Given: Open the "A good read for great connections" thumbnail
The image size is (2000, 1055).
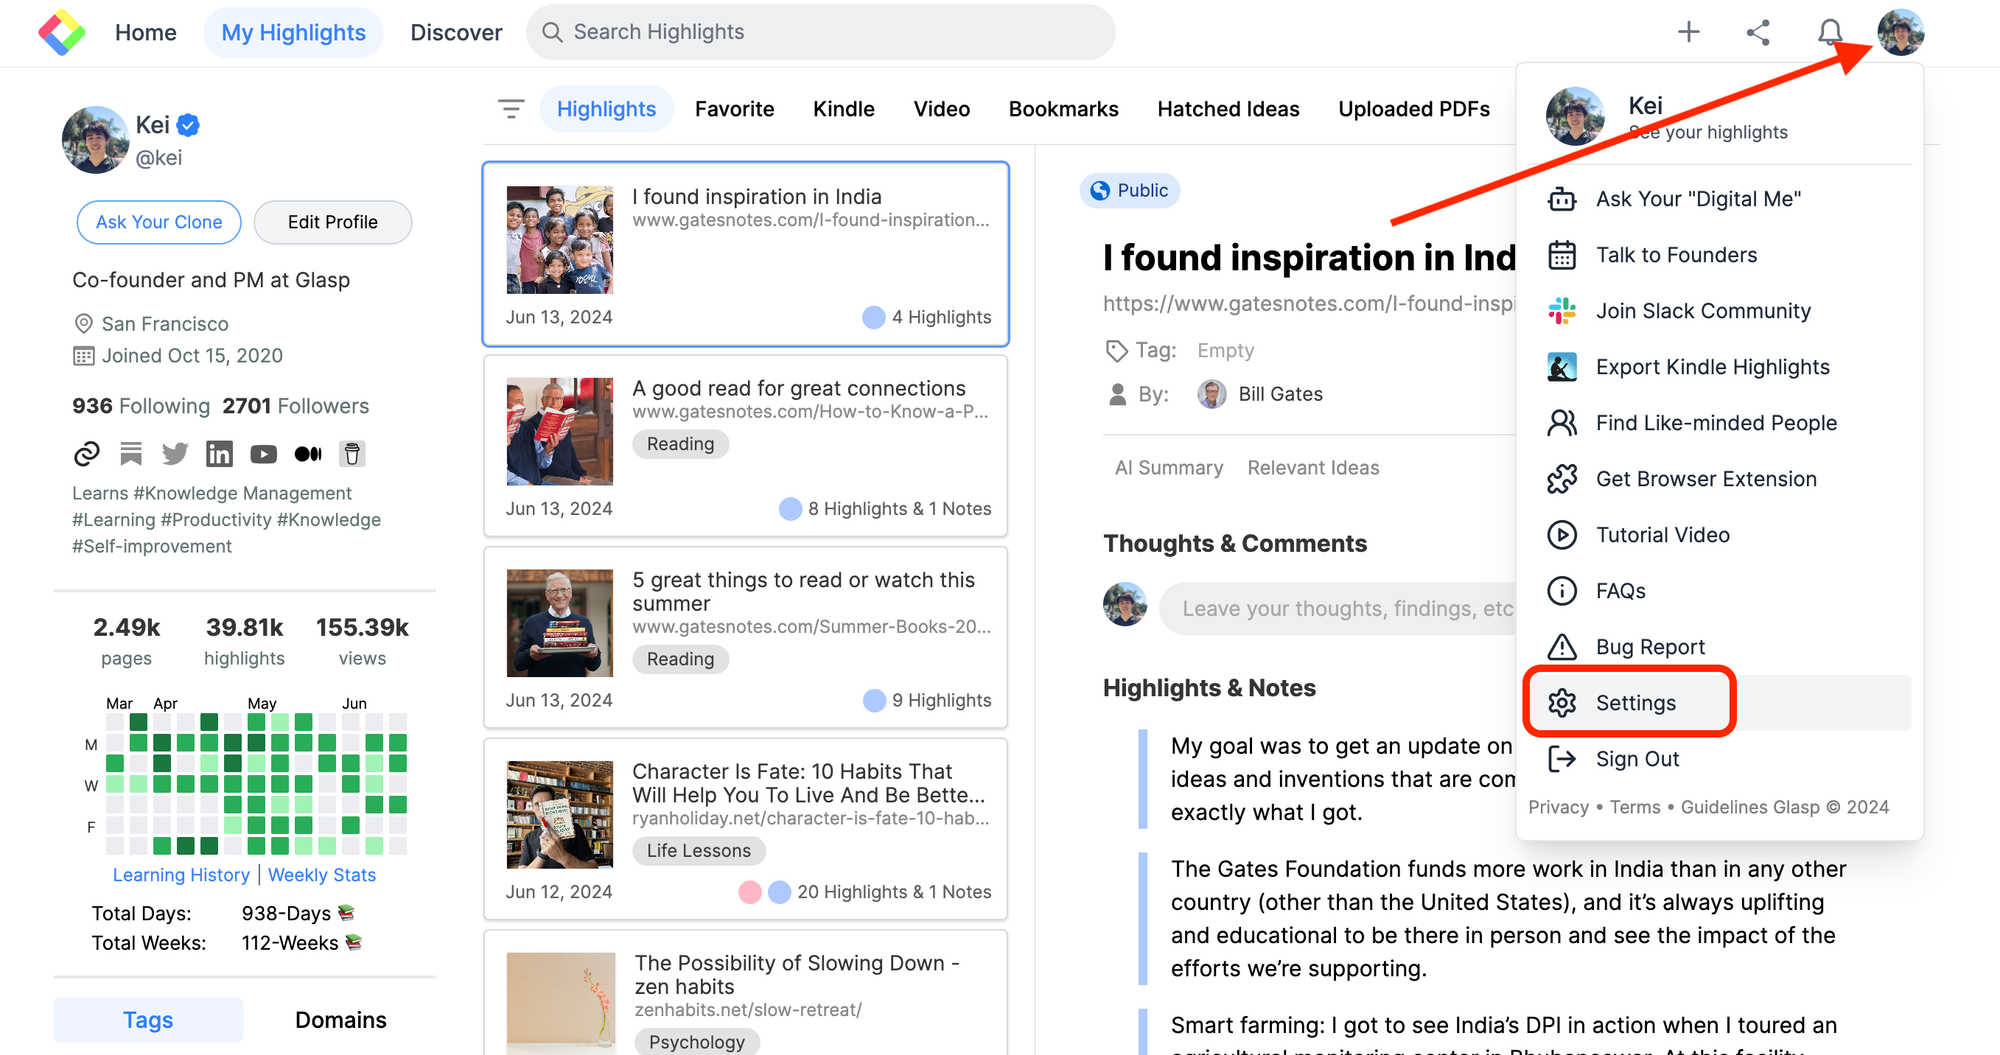Looking at the screenshot, I should click(560, 432).
